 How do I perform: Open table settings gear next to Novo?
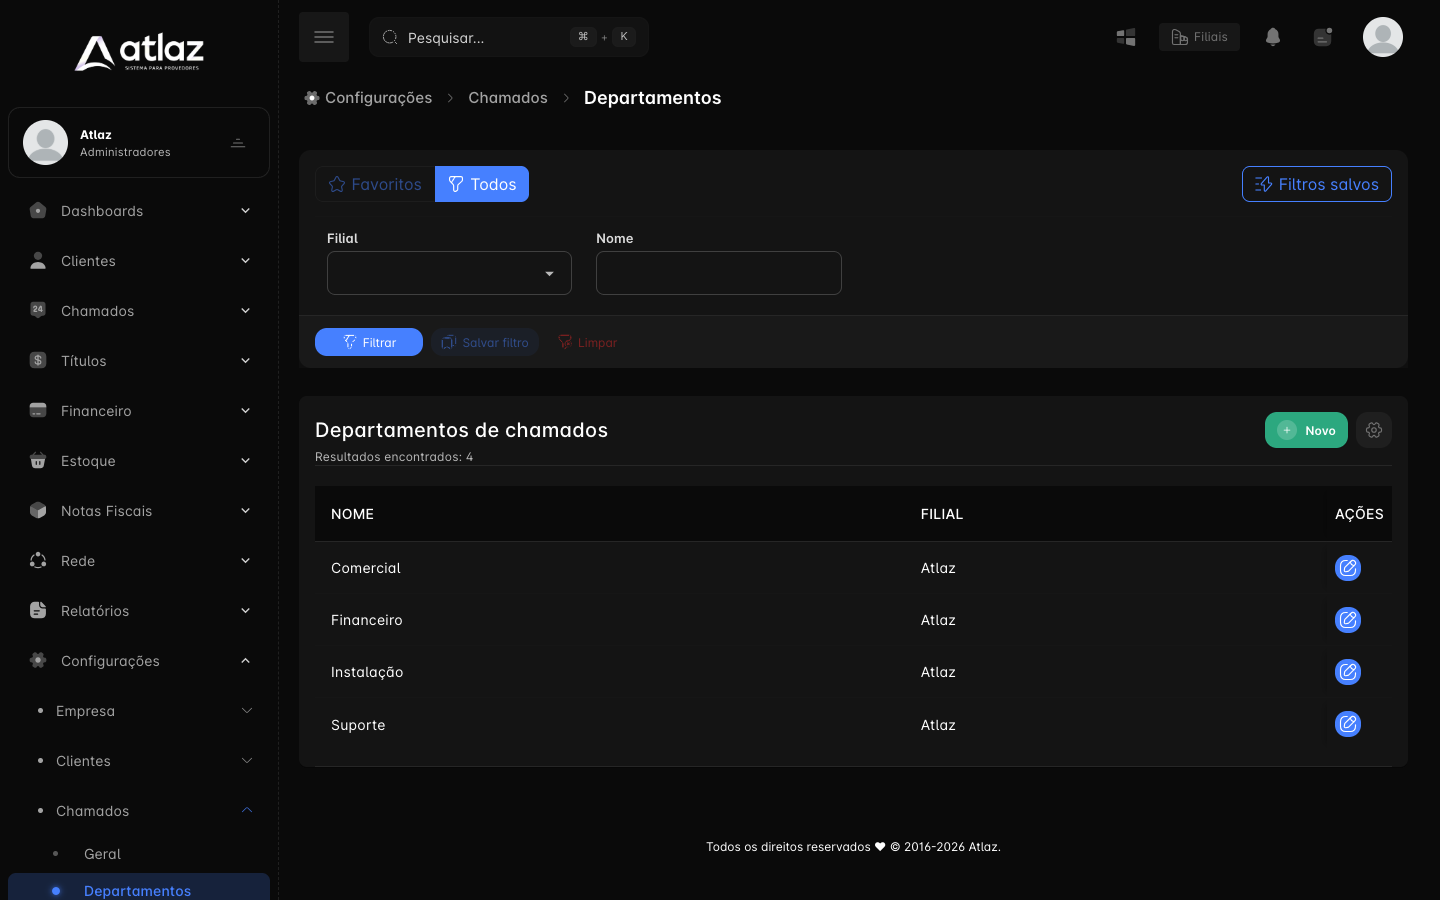click(x=1374, y=430)
